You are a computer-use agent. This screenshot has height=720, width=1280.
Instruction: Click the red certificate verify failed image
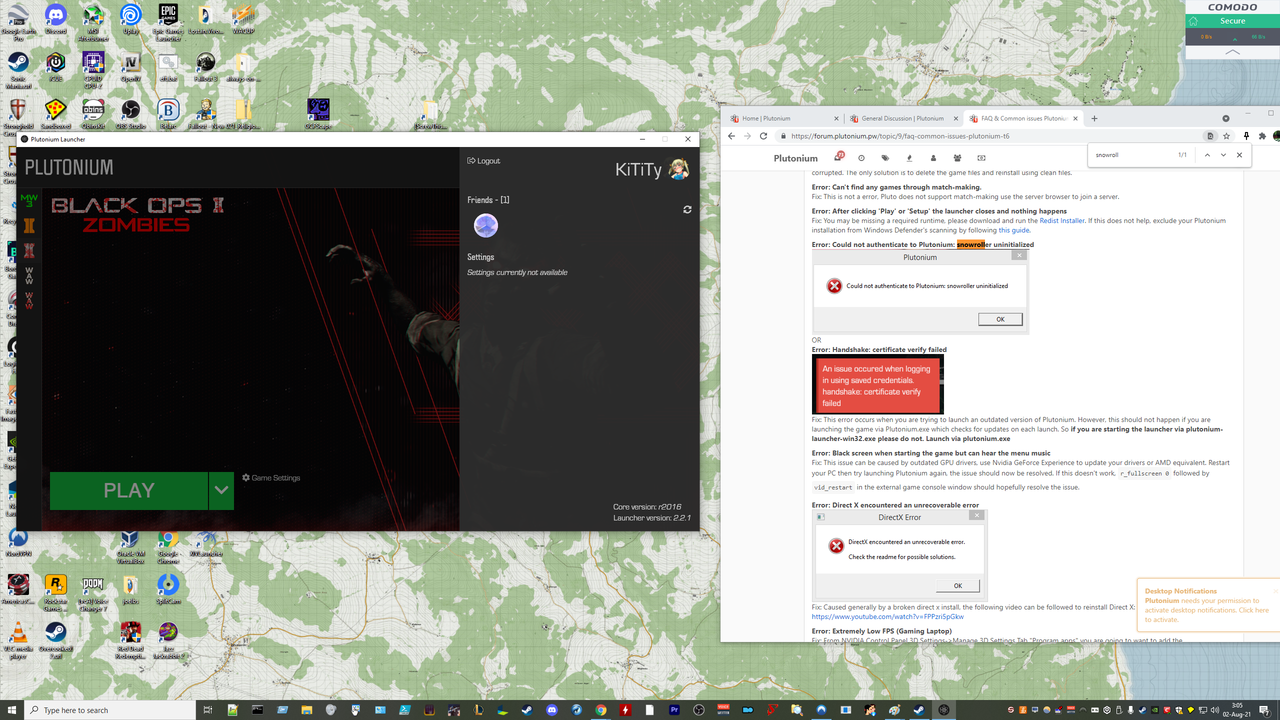[878, 385]
